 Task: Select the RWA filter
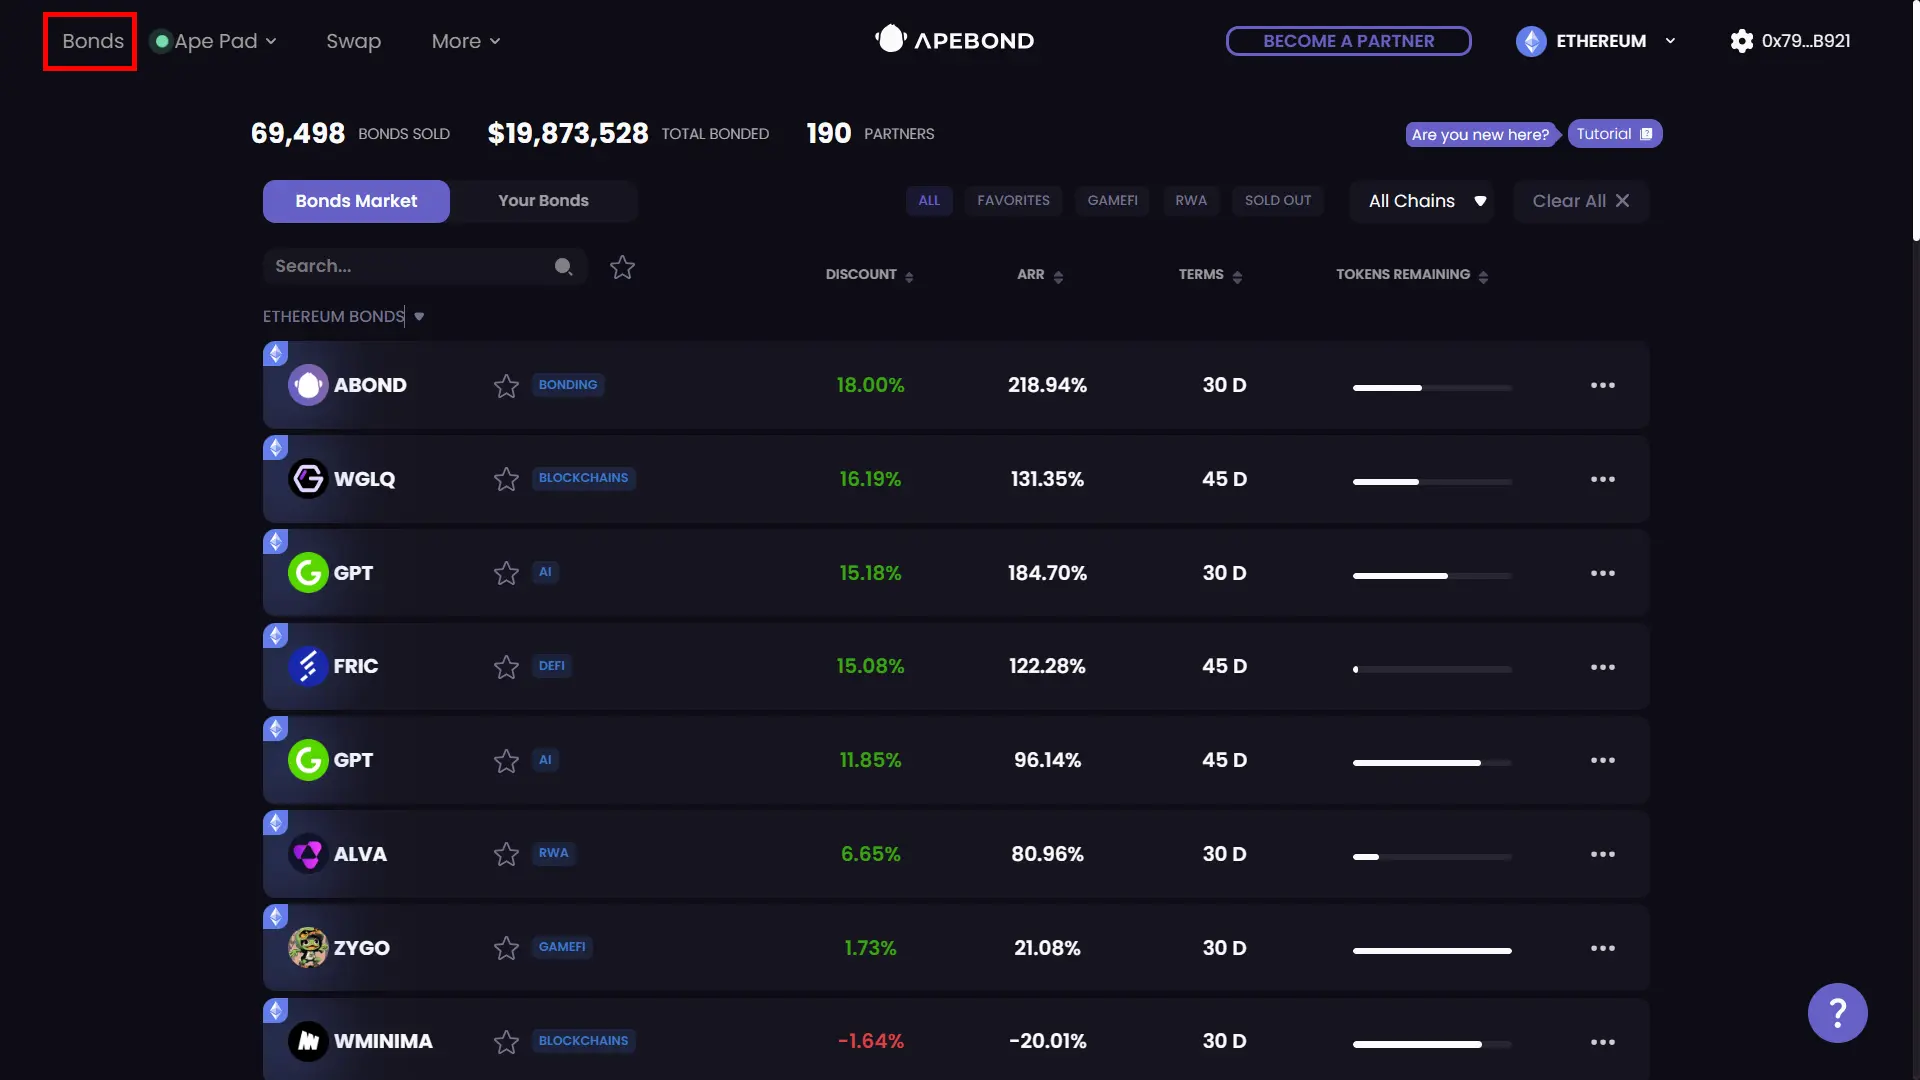point(1191,201)
